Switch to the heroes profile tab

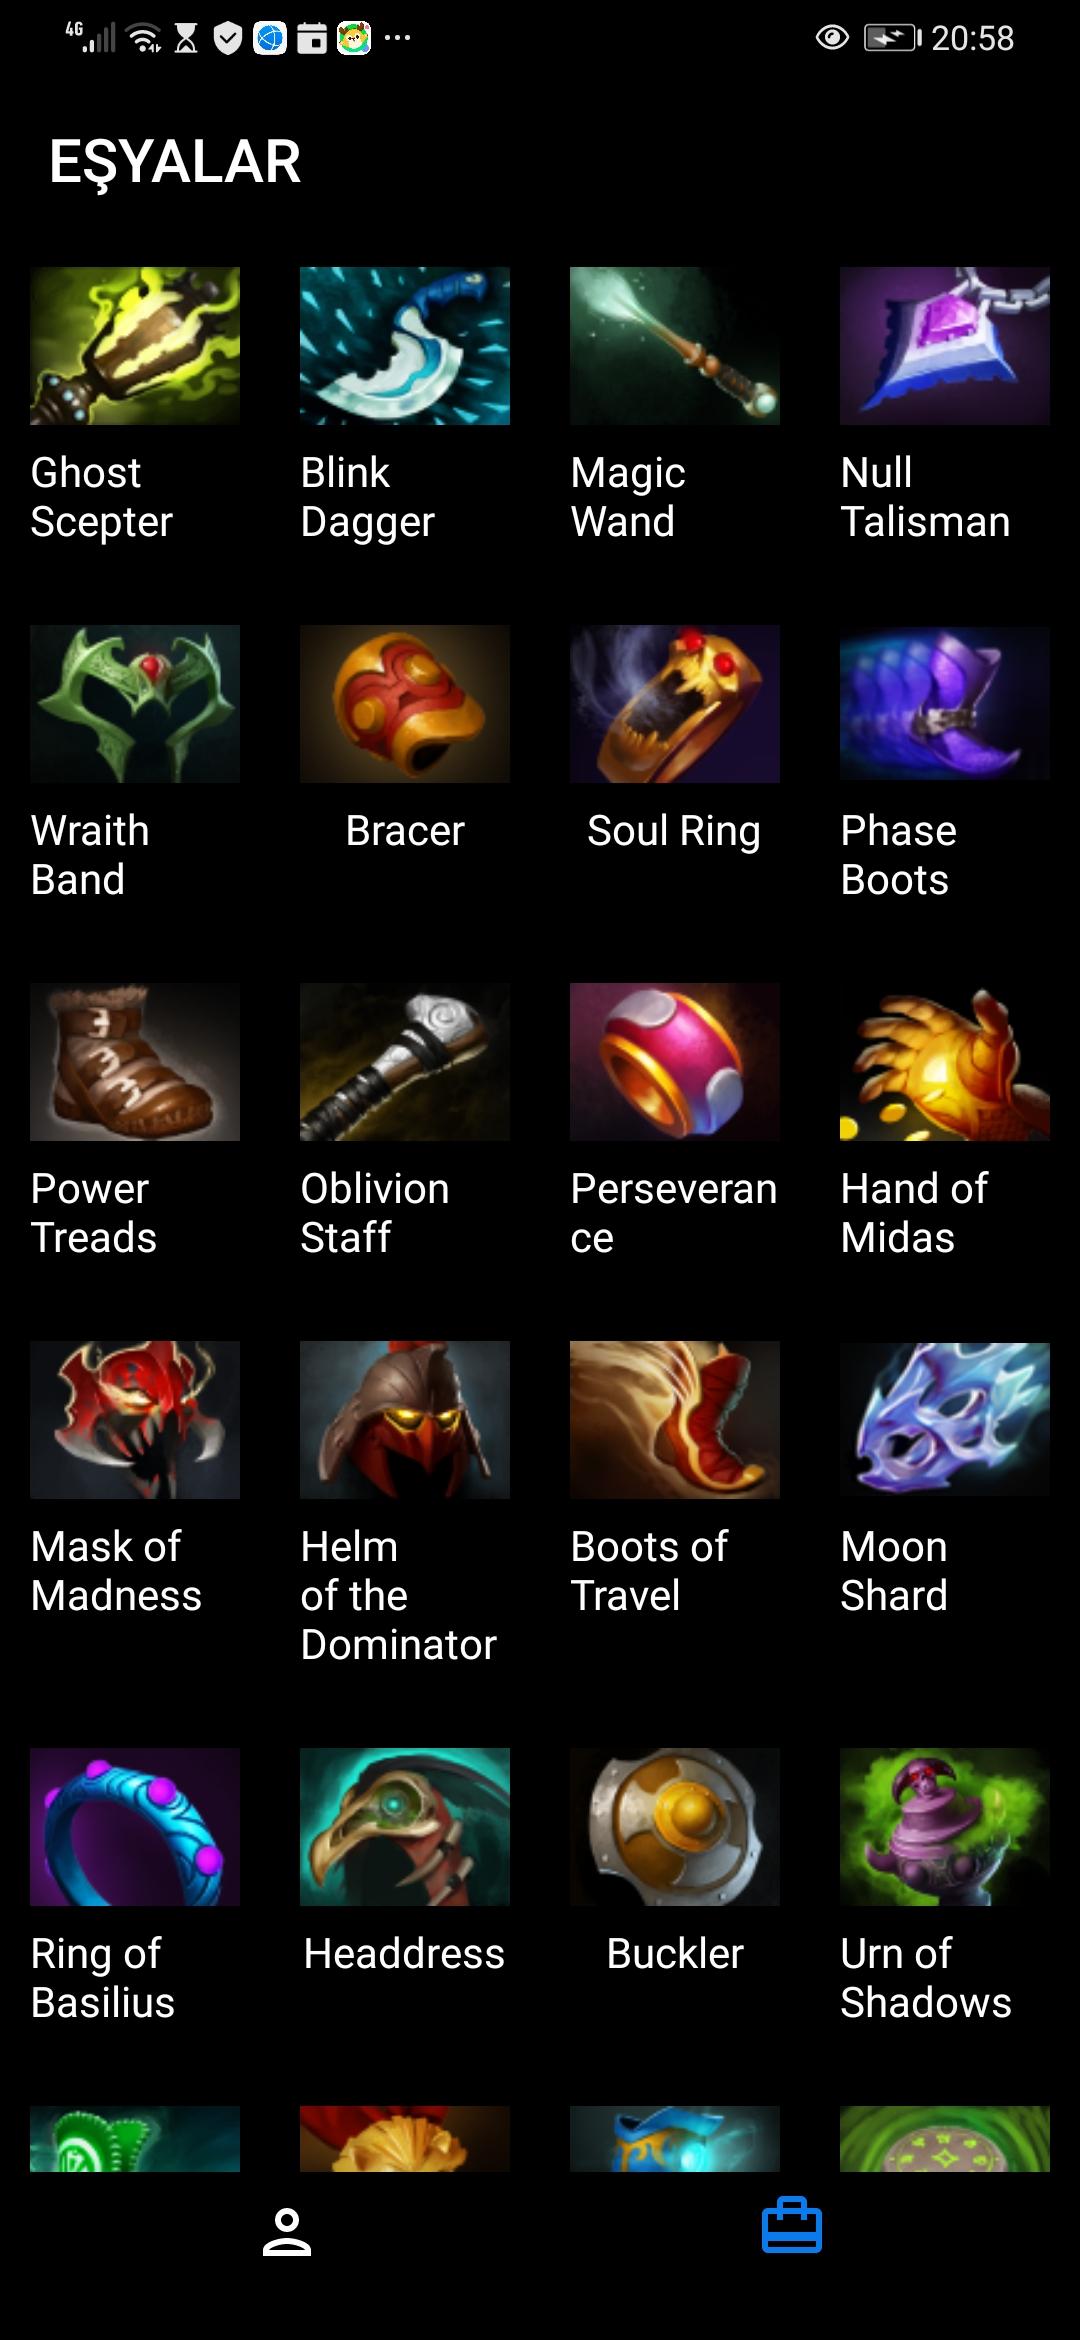[287, 2231]
